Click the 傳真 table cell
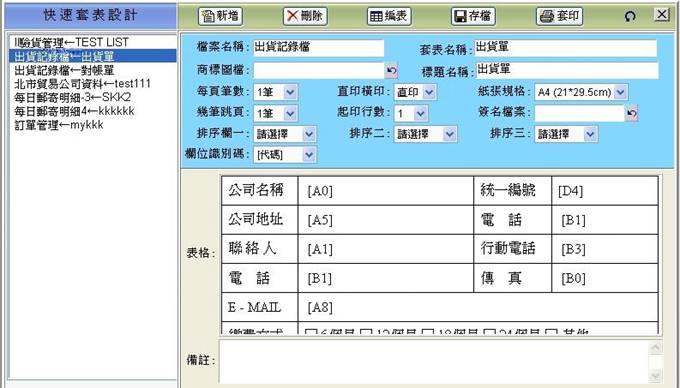The height and width of the screenshot is (388, 680). pyautogui.click(x=512, y=278)
